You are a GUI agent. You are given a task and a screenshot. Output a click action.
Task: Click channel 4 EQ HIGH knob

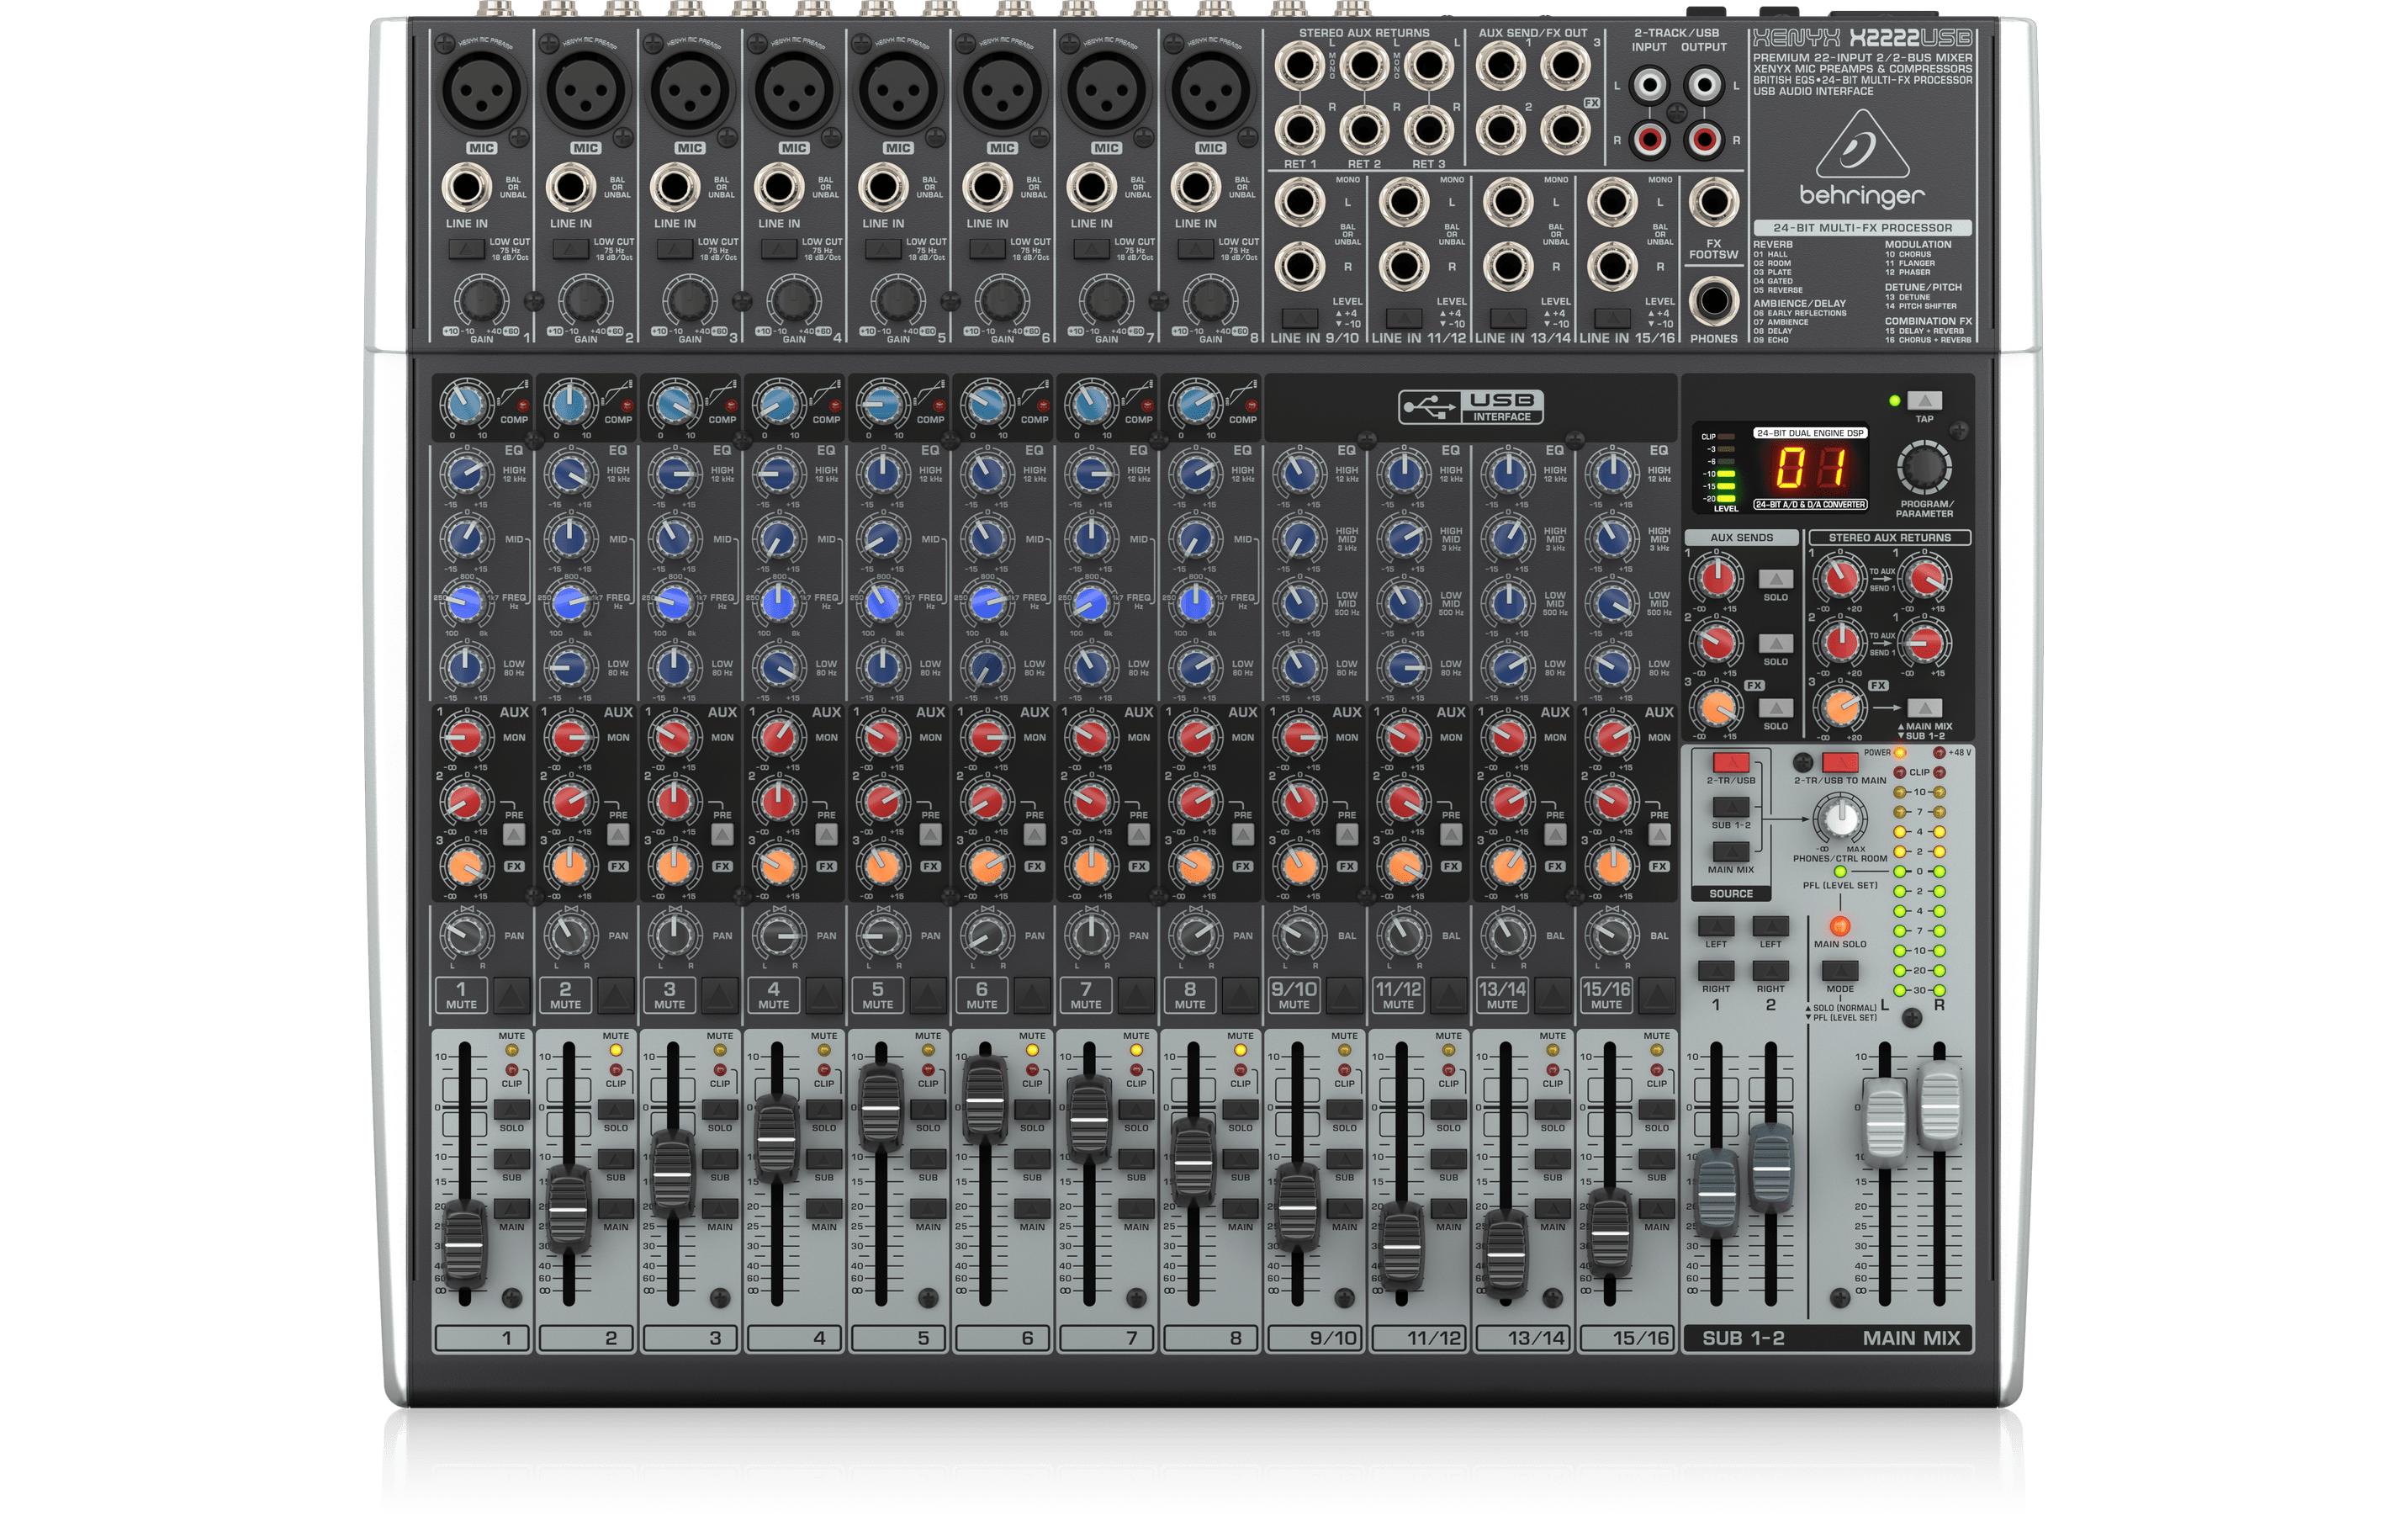pos(778,474)
